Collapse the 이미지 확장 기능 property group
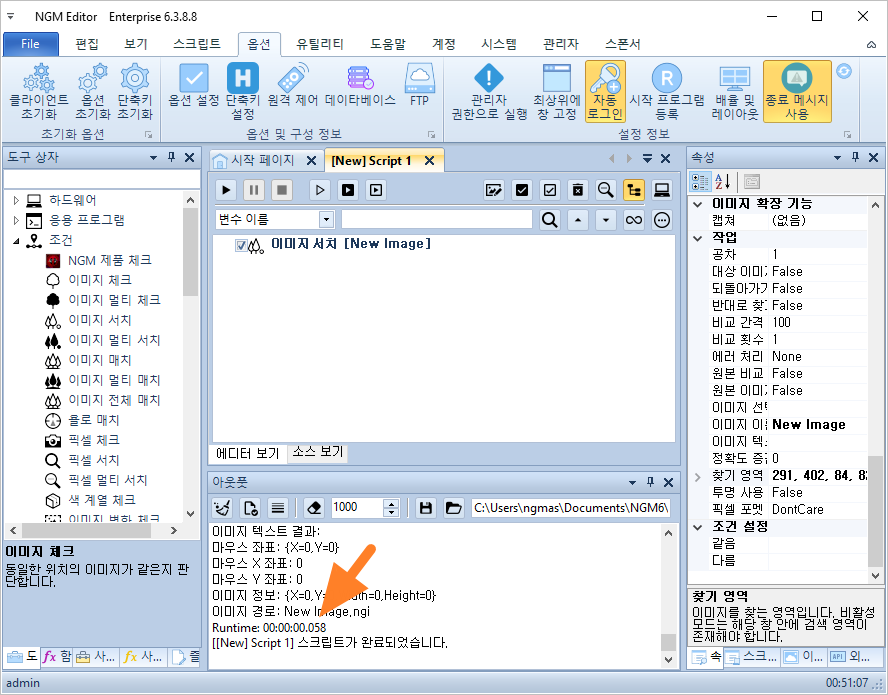 (698, 204)
